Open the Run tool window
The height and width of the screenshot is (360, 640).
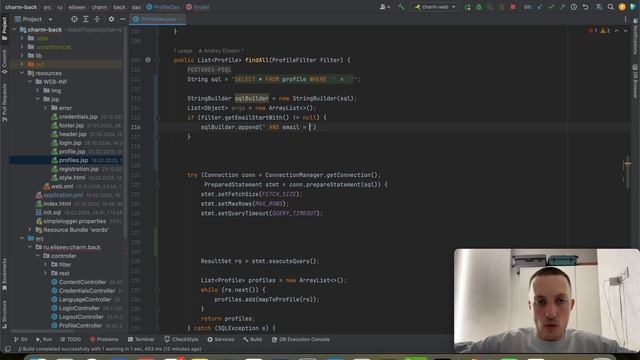point(44,339)
